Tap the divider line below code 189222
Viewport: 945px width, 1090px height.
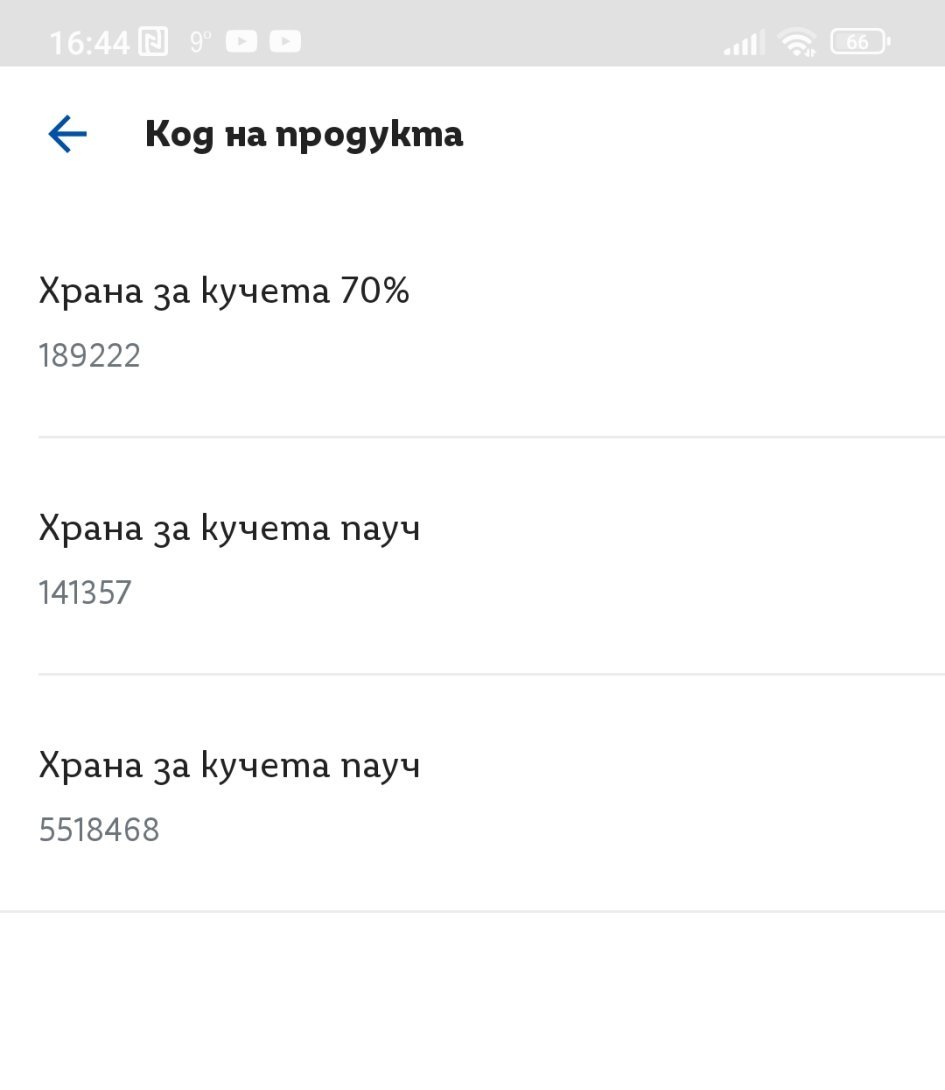click(x=490, y=437)
